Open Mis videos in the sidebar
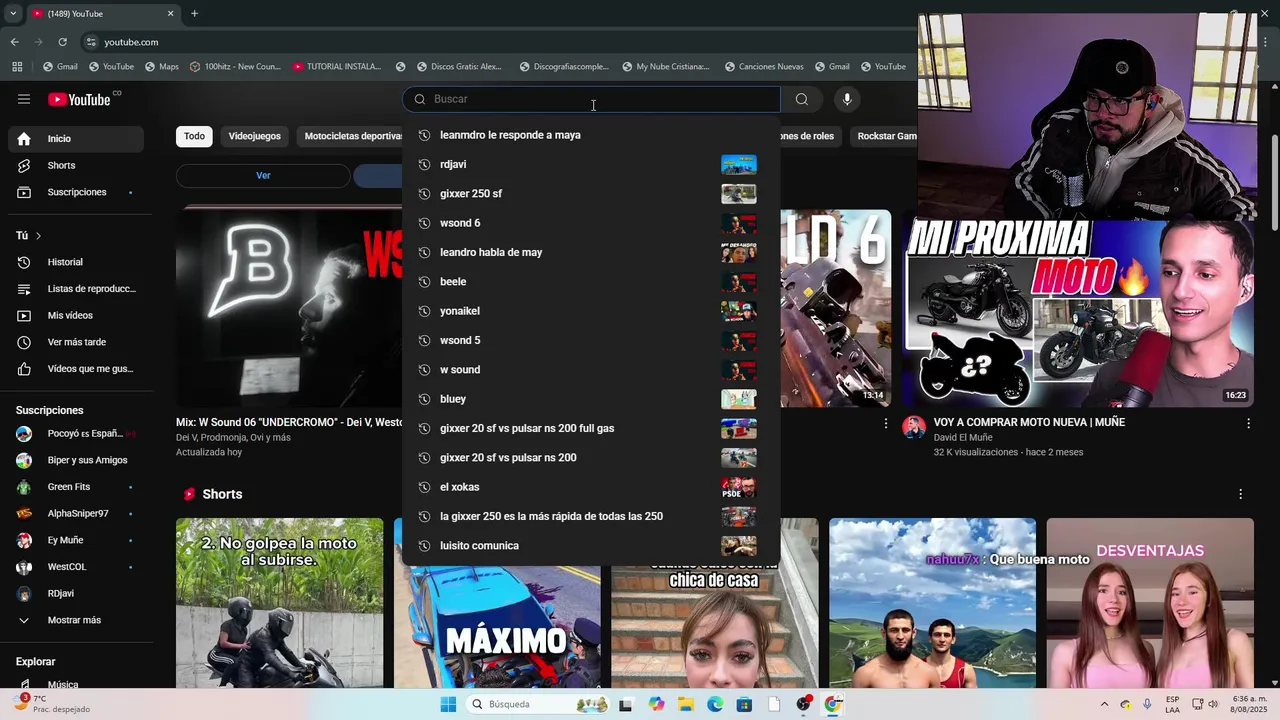The width and height of the screenshot is (1280, 720). (x=76, y=315)
